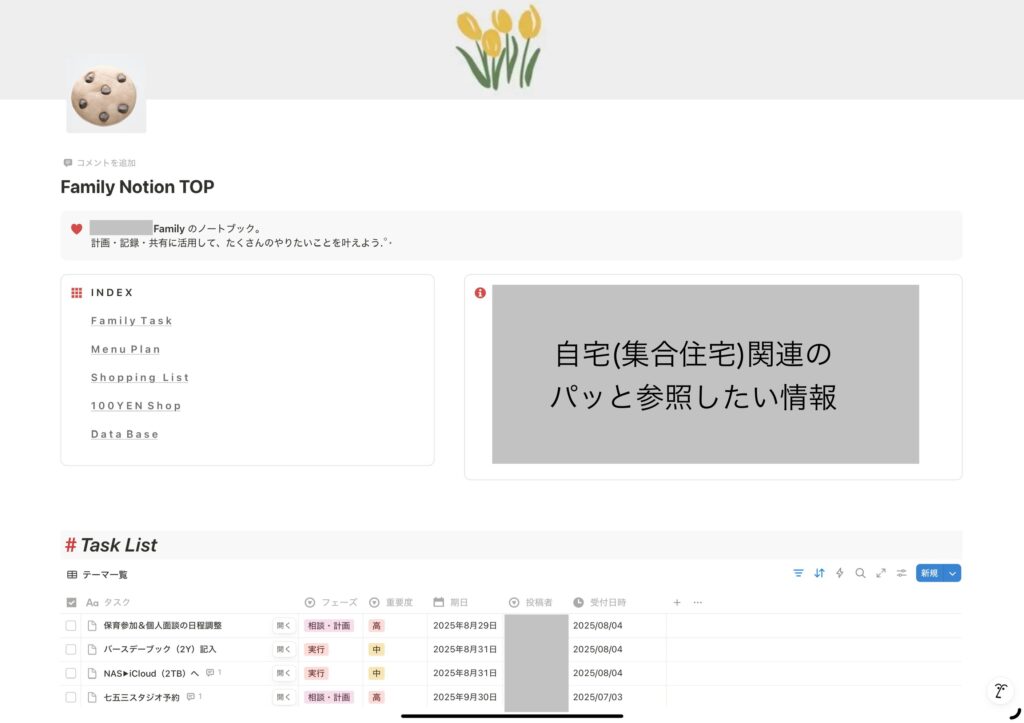This screenshot has width=1024, height=723.
Task: Navigate to the Shopping List page link
Action: point(140,377)
